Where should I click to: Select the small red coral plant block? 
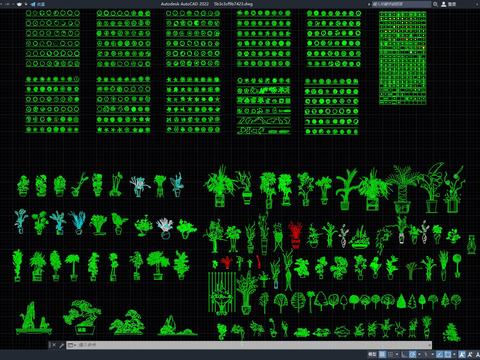[x=226, y=262]
